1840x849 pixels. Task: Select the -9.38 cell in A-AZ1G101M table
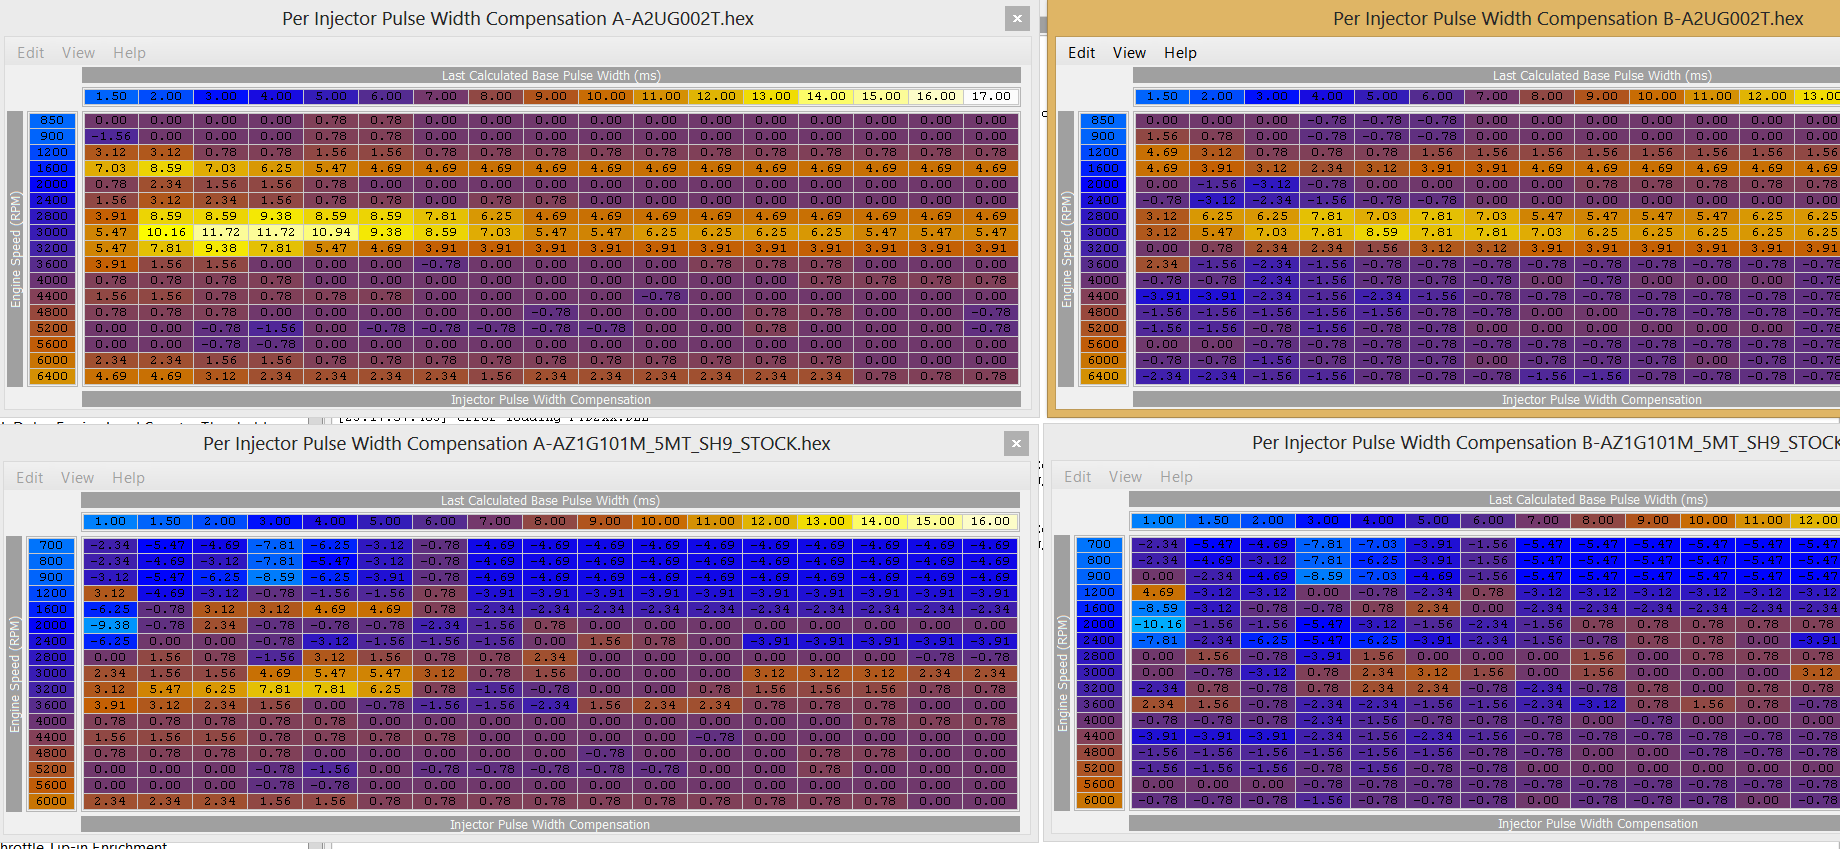pos(110,625)
